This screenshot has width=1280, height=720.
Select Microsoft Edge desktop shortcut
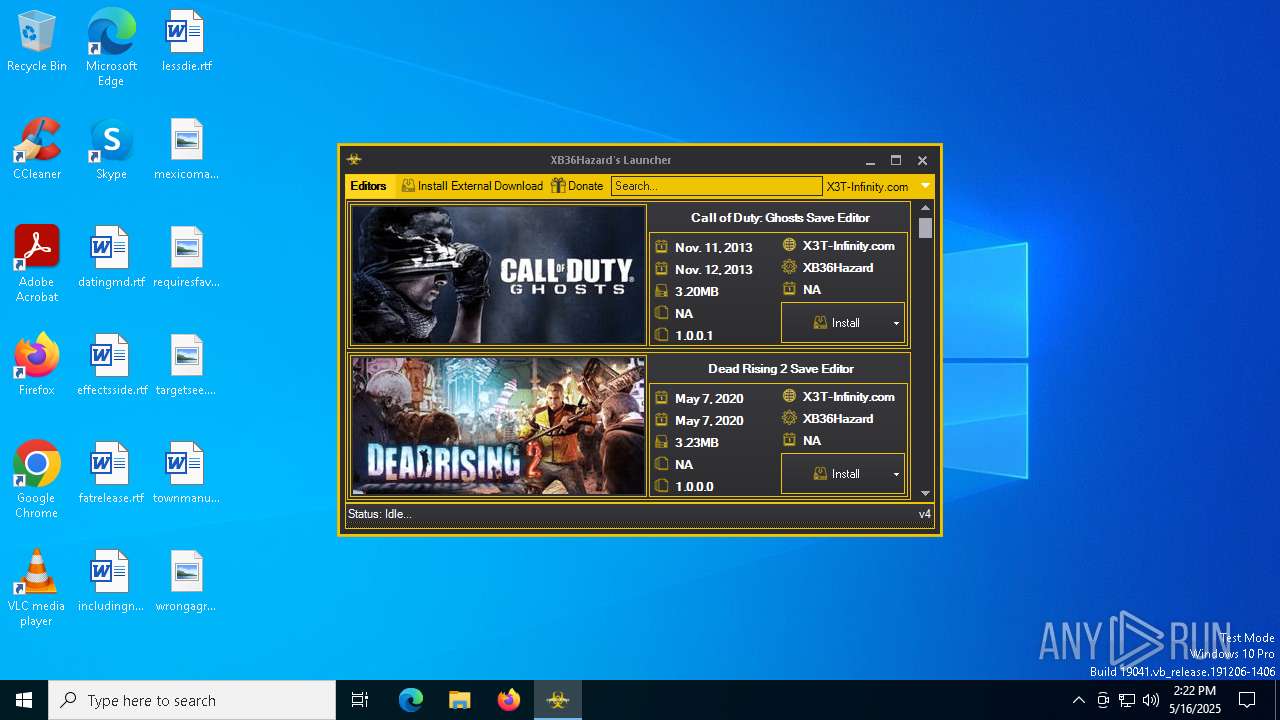[x=111, y=47]
